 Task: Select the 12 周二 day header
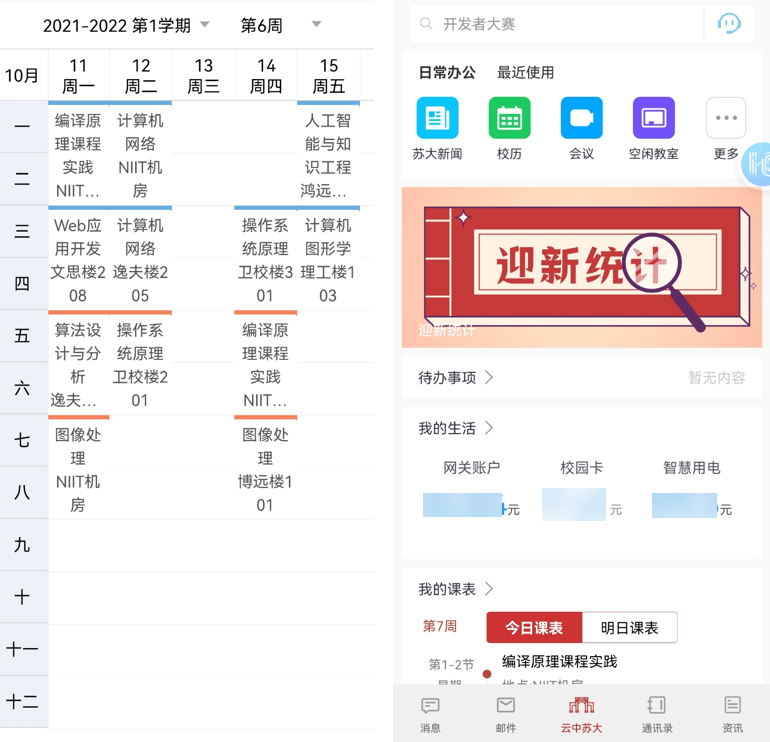[141, 75]
